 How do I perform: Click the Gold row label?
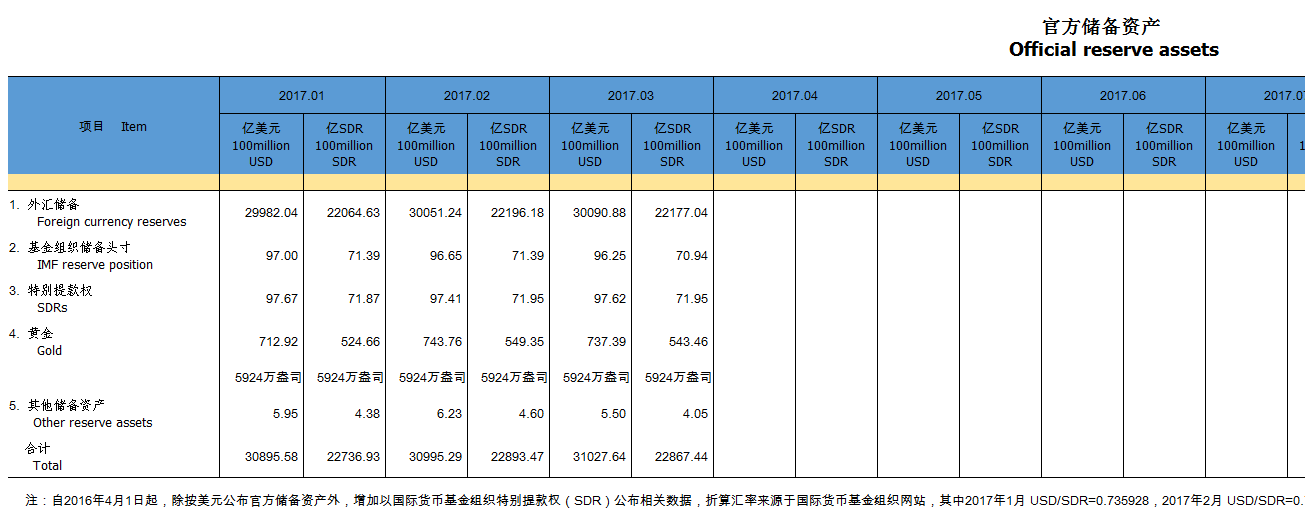(49, 351)
